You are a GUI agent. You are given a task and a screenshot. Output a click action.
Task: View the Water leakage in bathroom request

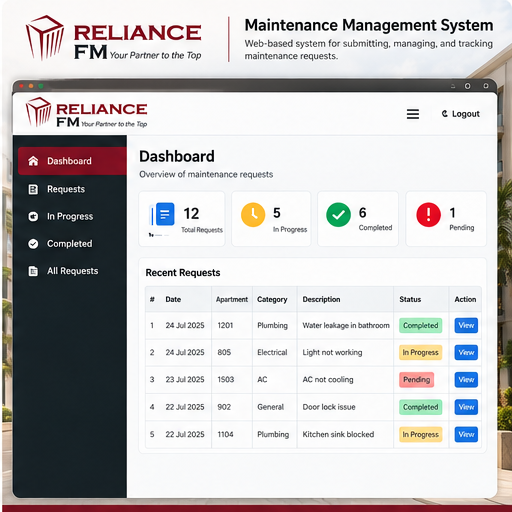click(466, 325)
